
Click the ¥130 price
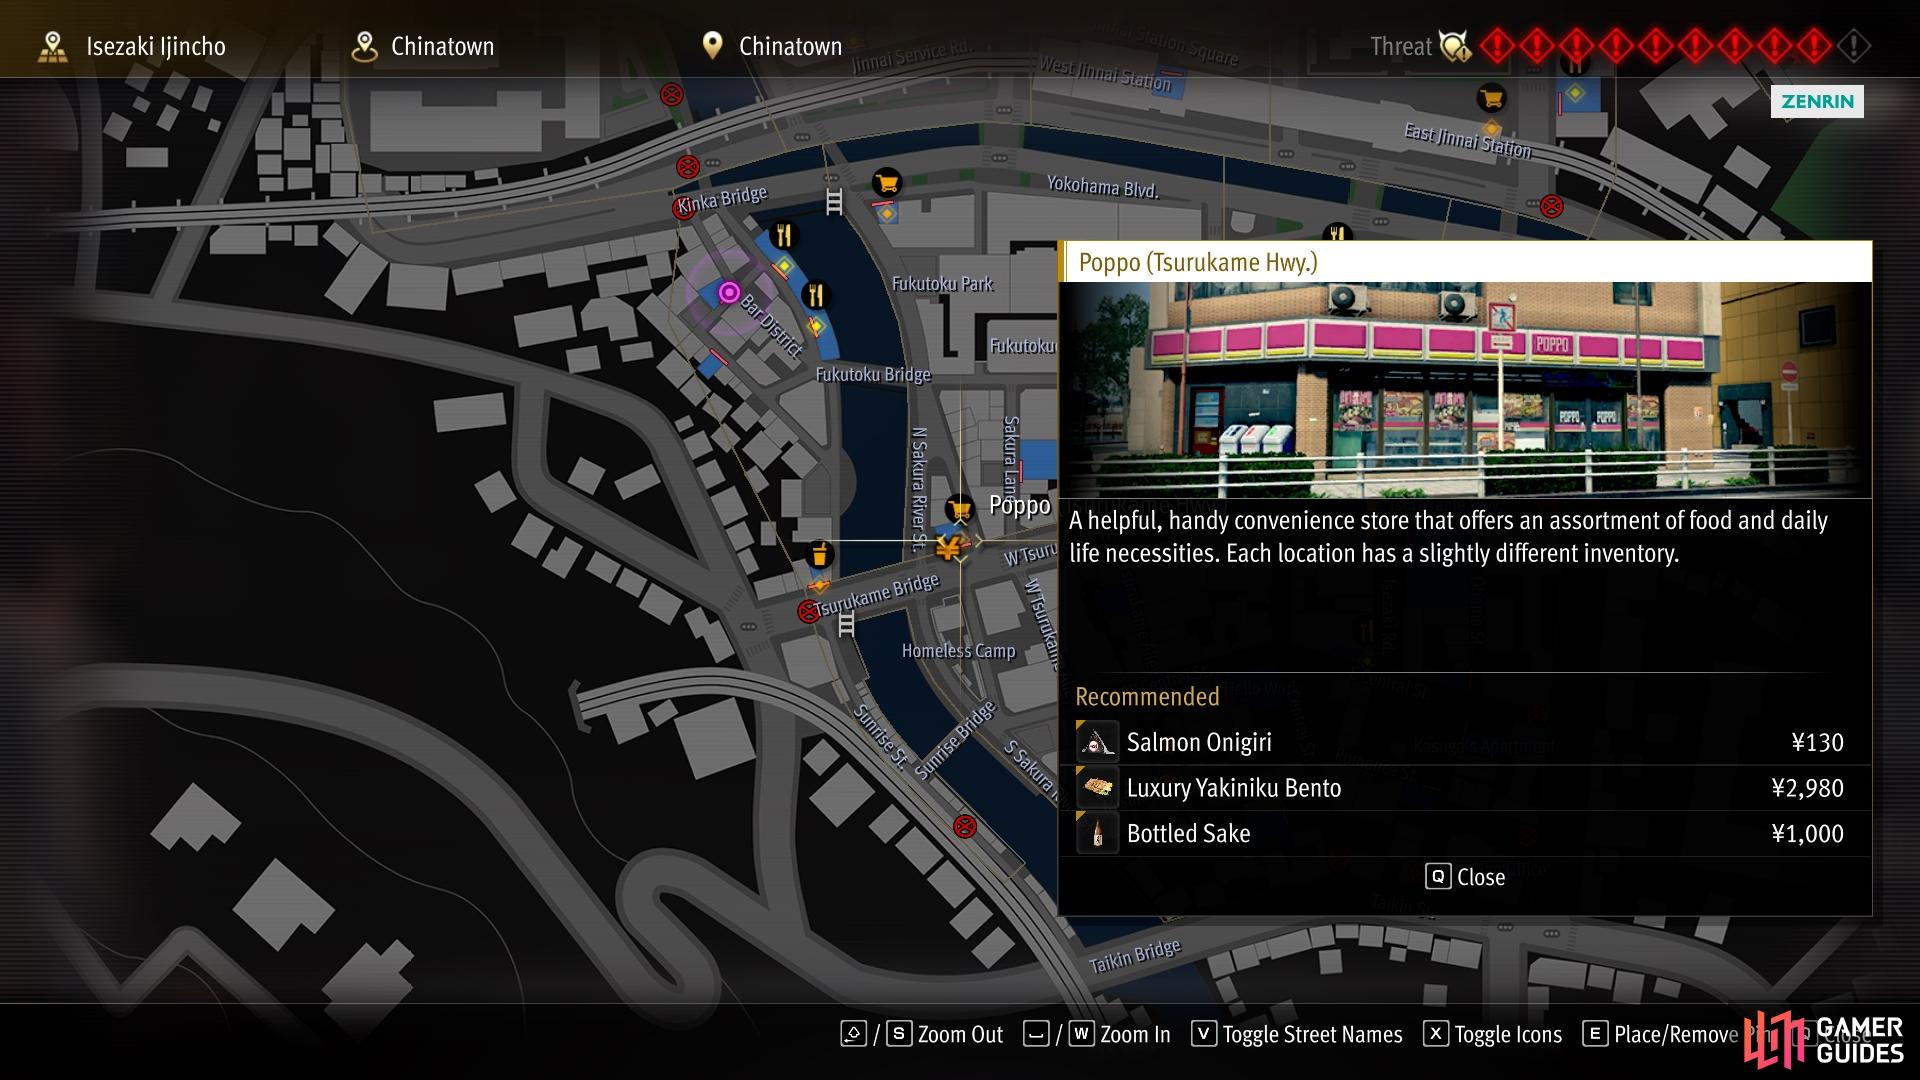pos(1817,742)
